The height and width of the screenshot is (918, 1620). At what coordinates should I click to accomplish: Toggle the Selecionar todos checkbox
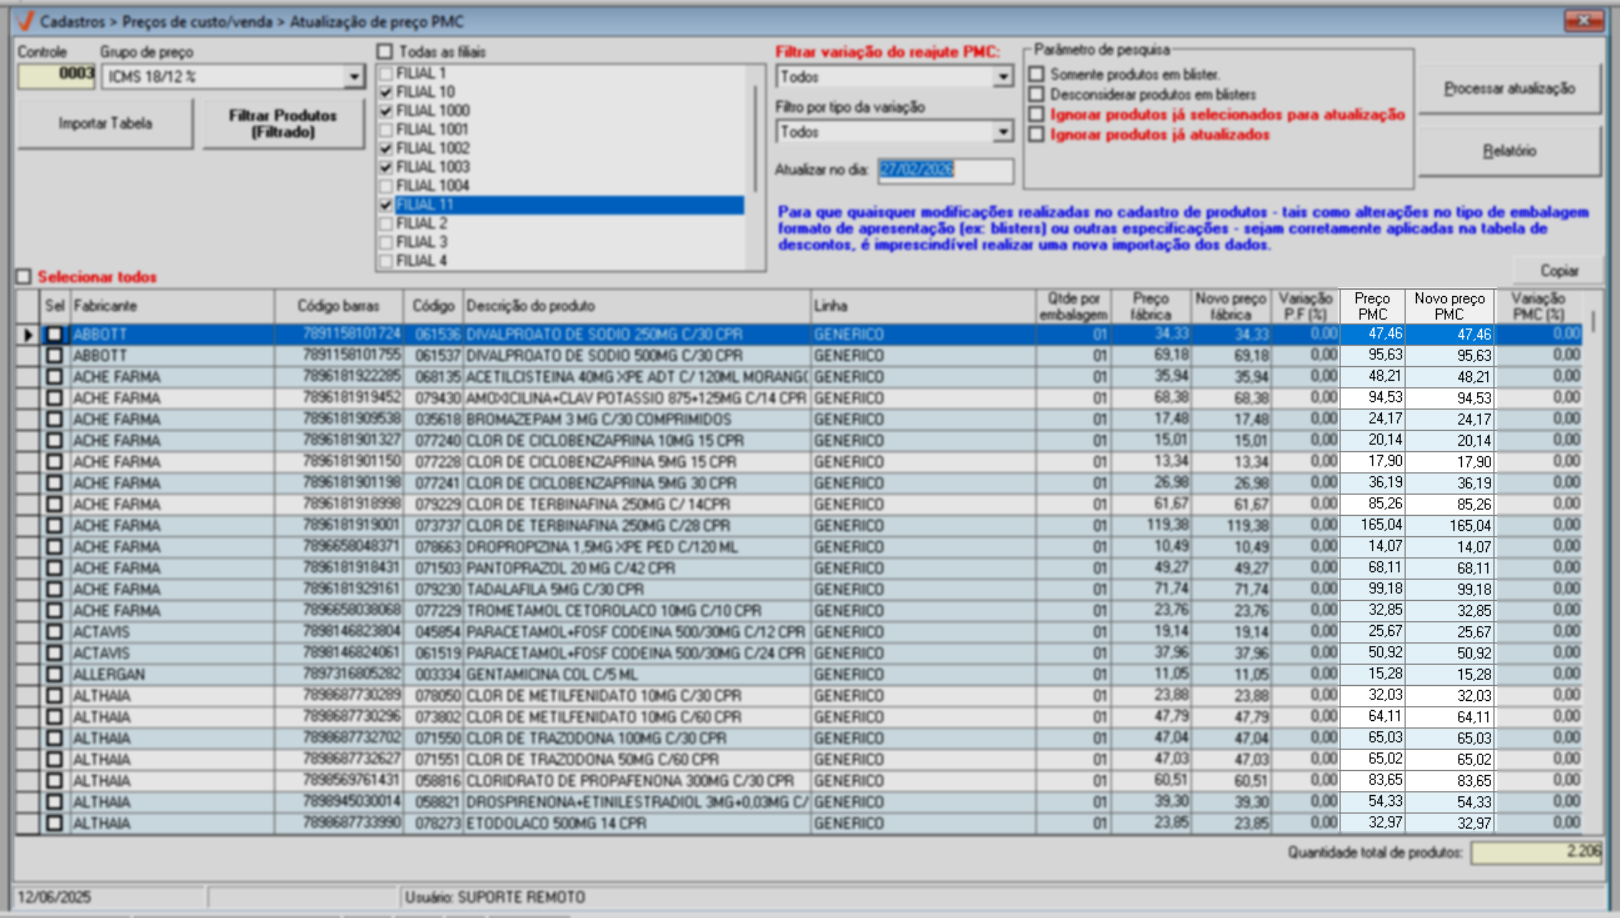[x=24, y=277]
